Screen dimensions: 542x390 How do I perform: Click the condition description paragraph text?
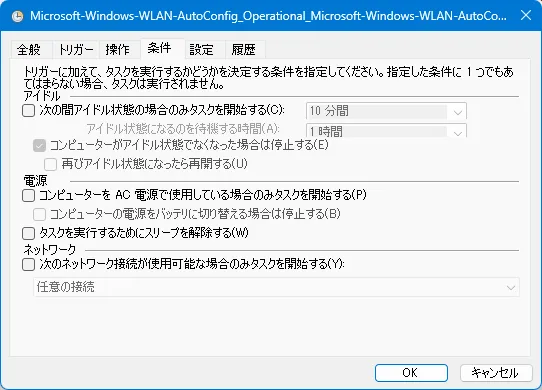[268, 78]
